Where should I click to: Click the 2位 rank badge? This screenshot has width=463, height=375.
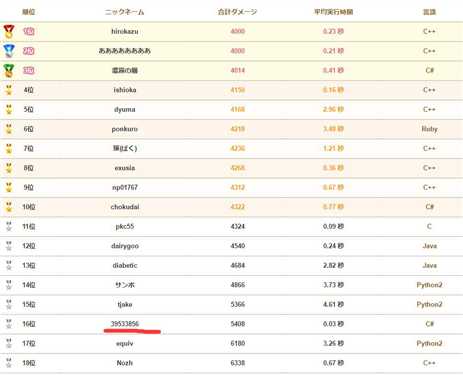[x=29, y=51]
